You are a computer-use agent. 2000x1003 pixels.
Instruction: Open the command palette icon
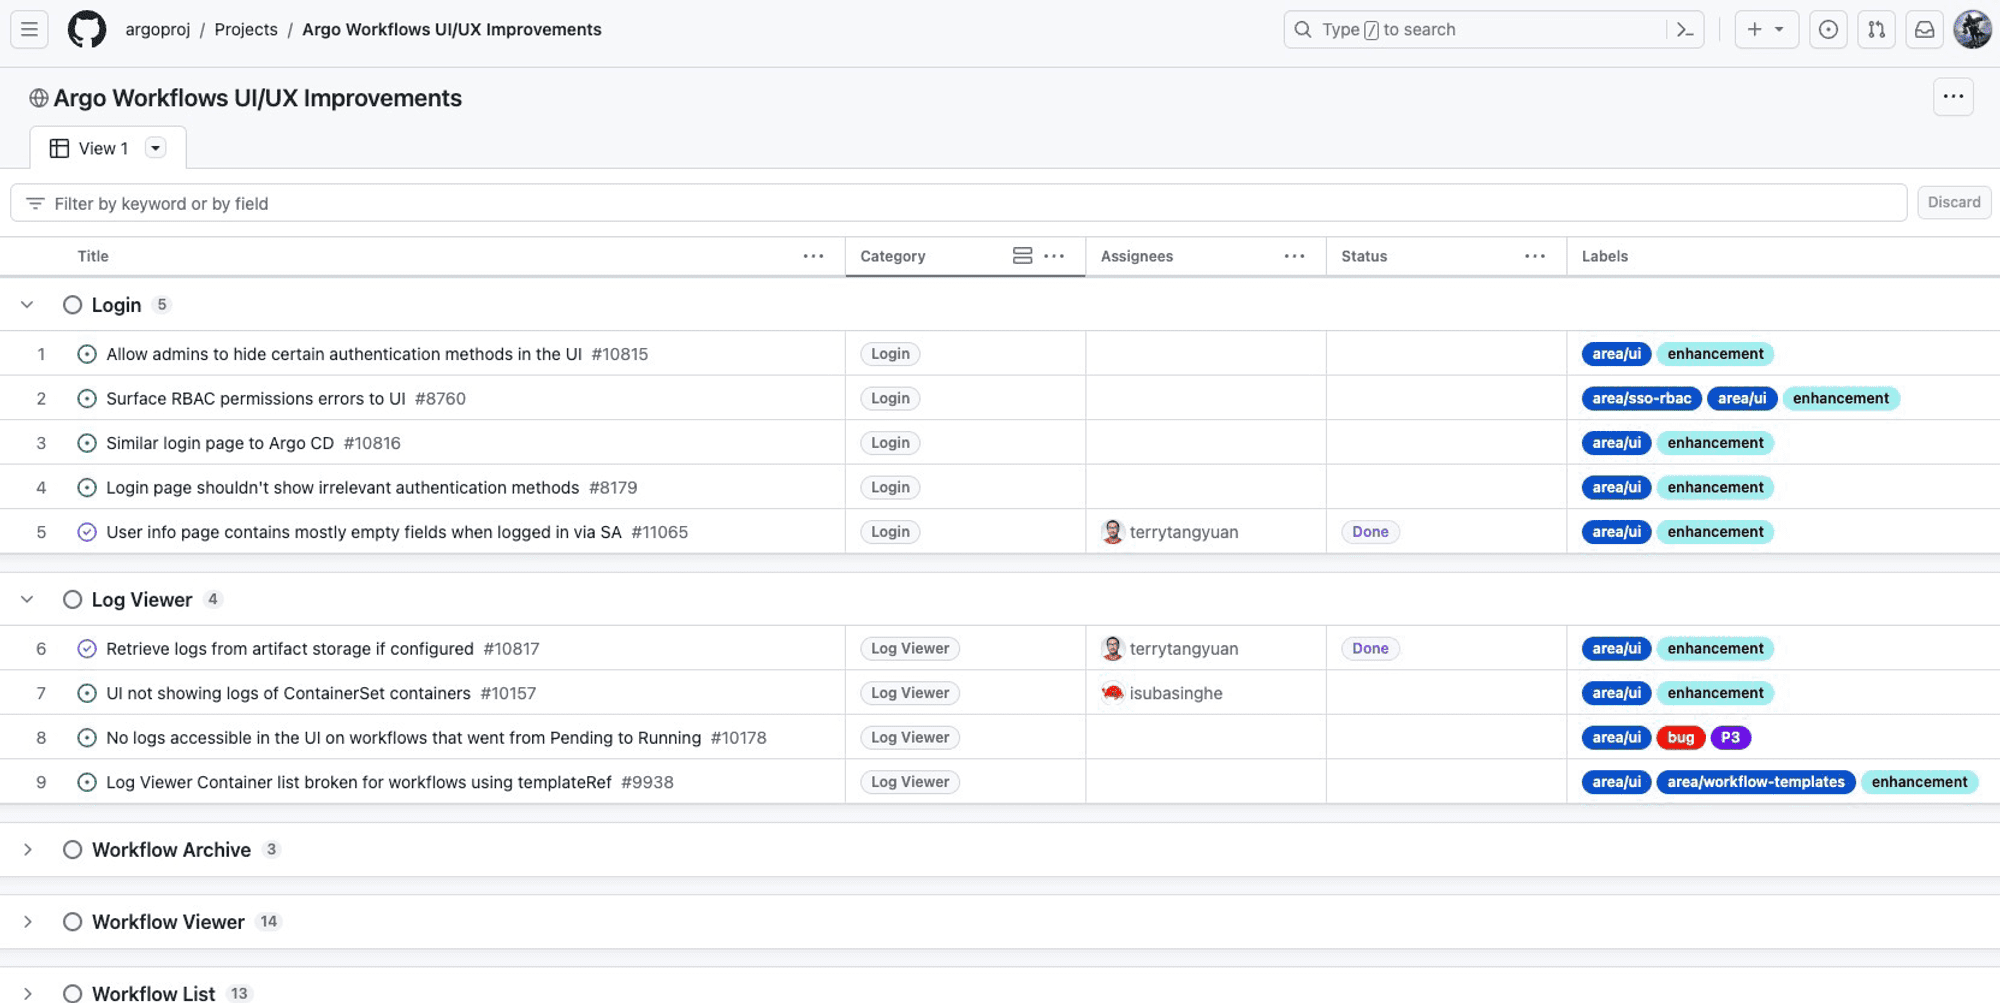(x=1685, y=30)
